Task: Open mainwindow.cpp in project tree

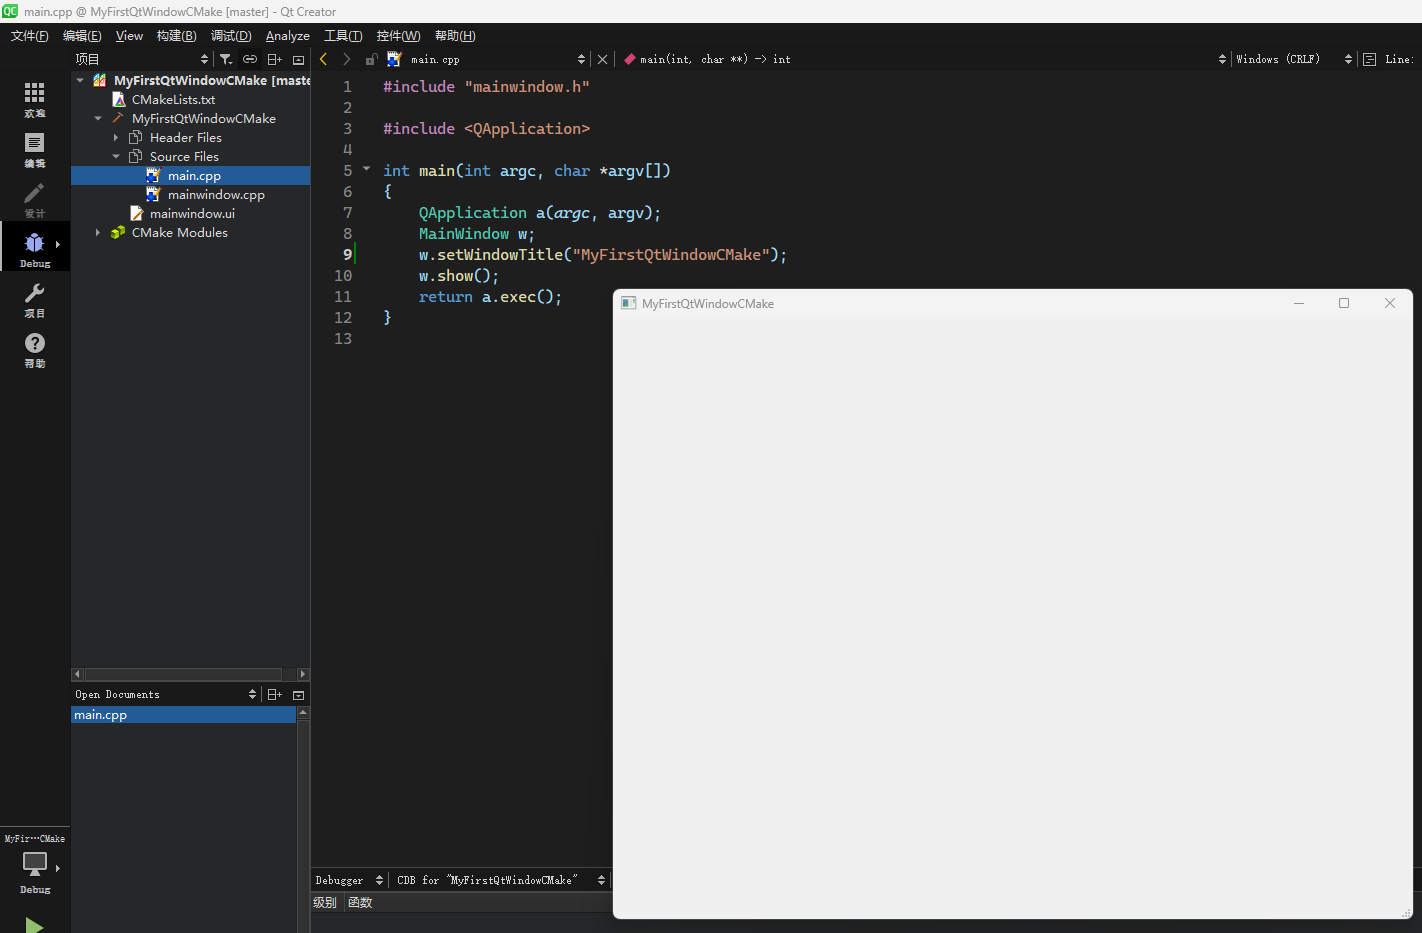Action: [x=215, y=195]
